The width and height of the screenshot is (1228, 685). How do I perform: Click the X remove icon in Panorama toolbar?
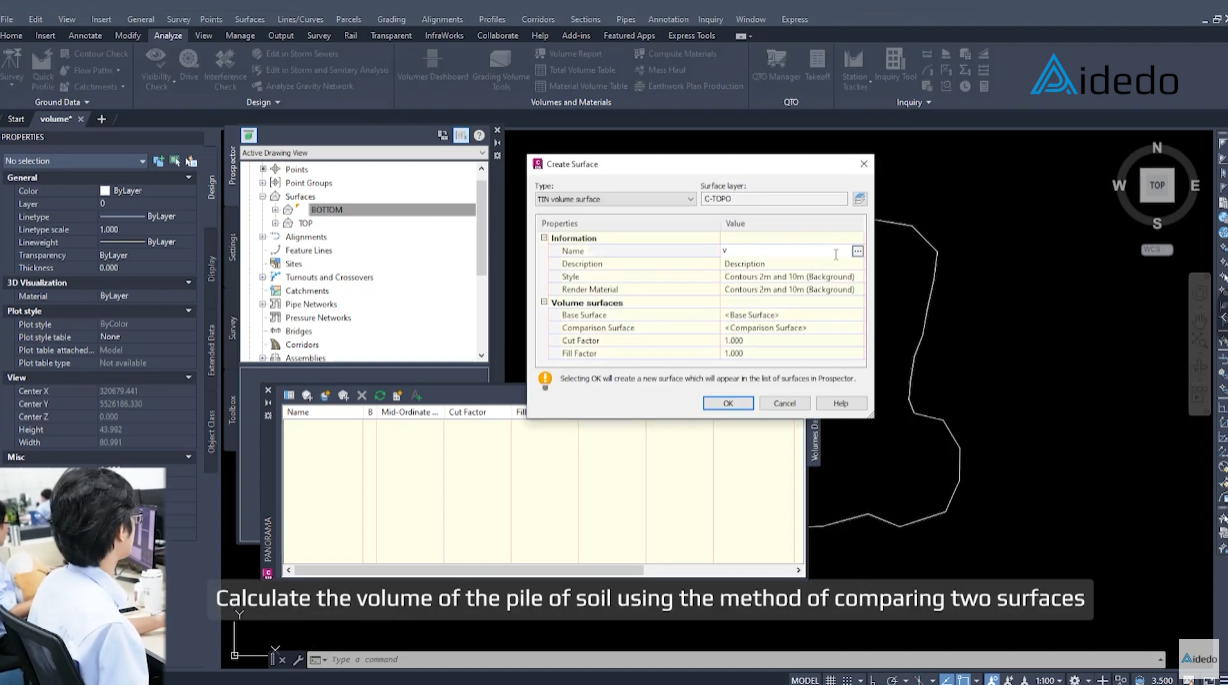click(x=362, y=396)
